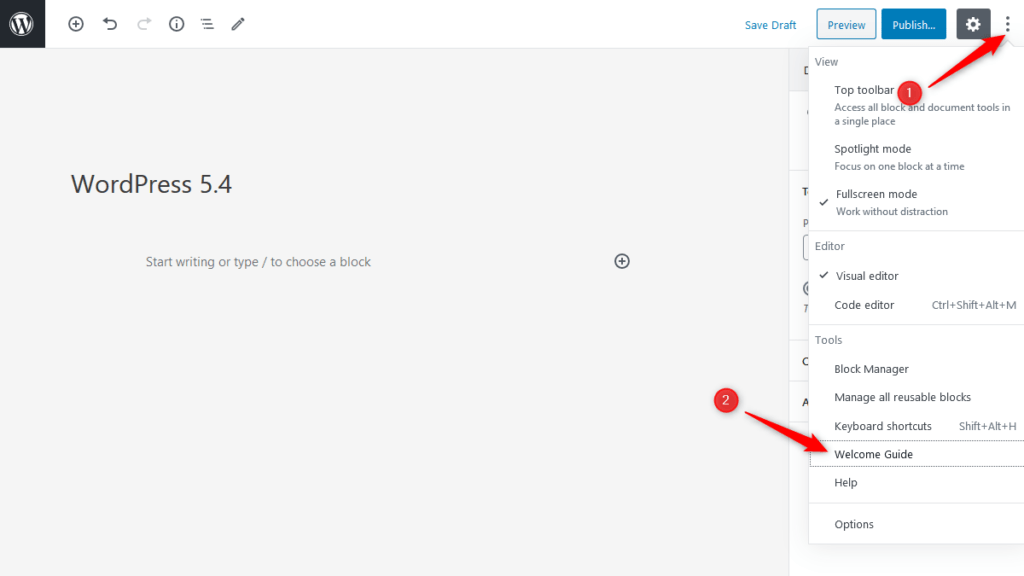
Task: Open Block Manager
Action: click(x=916, y=369)
